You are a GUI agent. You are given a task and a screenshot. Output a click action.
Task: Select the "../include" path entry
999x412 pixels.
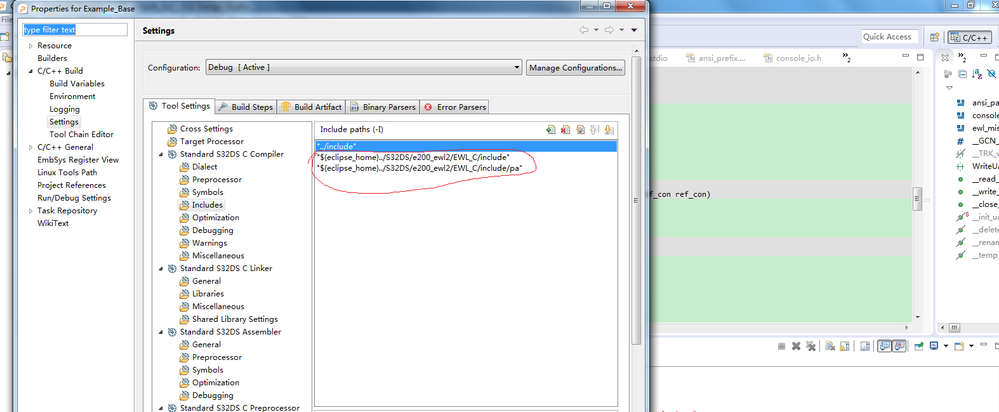[x=466, y=146]
